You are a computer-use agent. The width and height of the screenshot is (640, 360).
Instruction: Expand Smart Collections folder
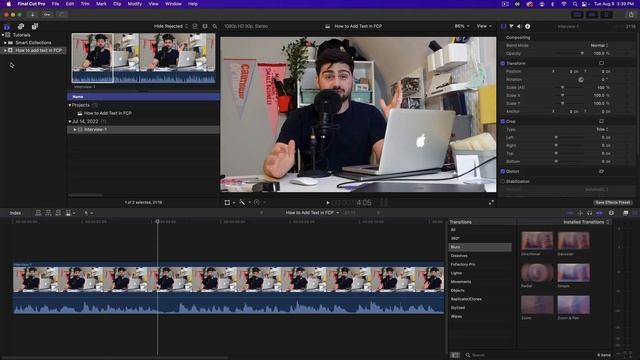coord(5,42)
